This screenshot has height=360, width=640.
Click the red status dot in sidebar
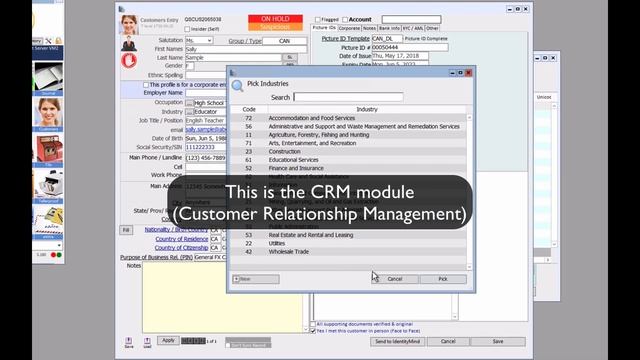coord(53,255)
